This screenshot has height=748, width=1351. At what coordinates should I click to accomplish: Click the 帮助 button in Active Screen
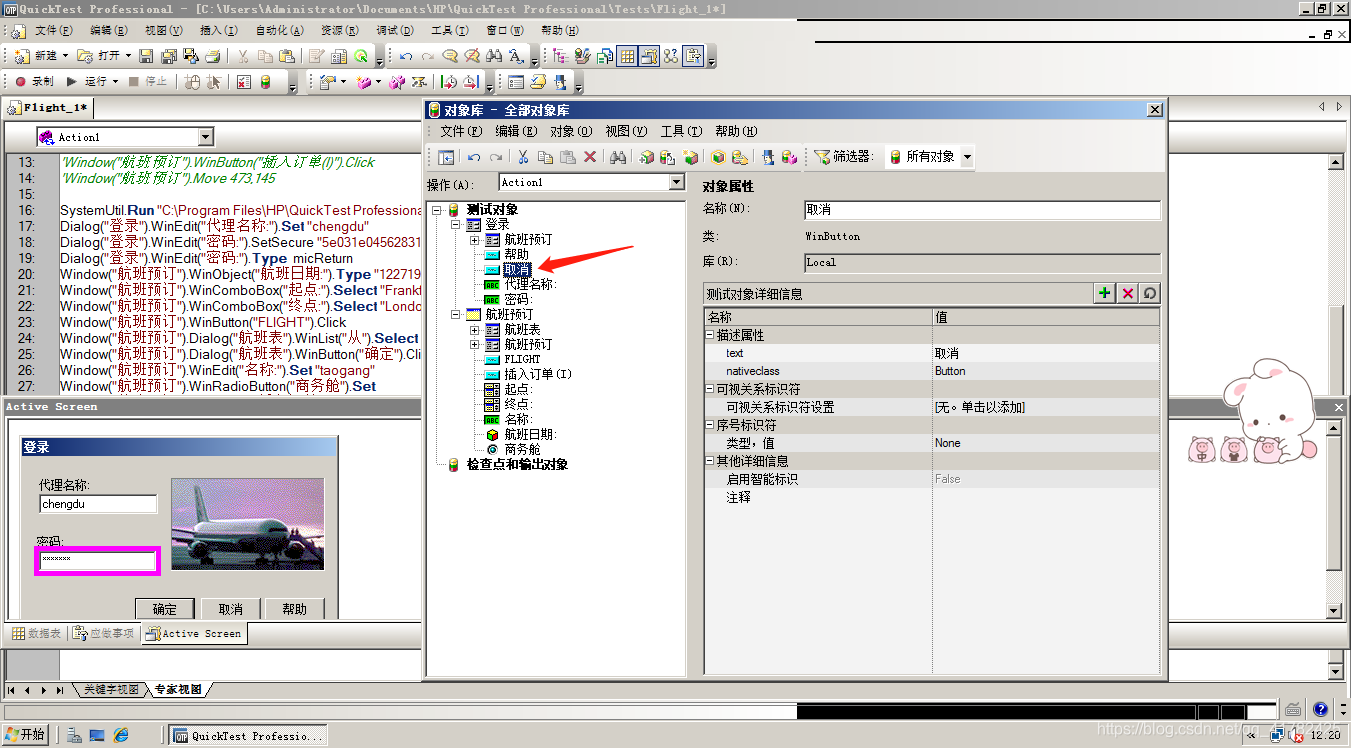tap(295, 609)
